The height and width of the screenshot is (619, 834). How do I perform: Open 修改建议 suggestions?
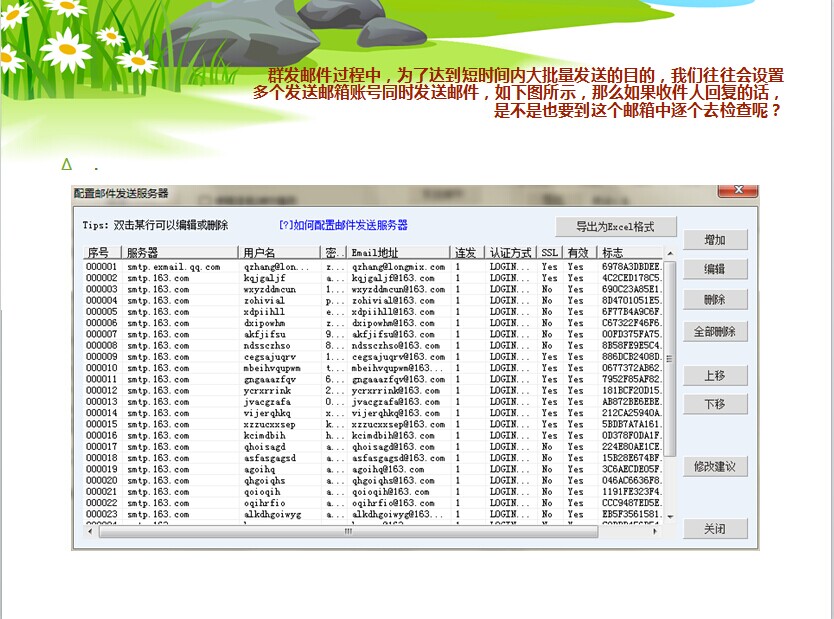tap(714, 466)
